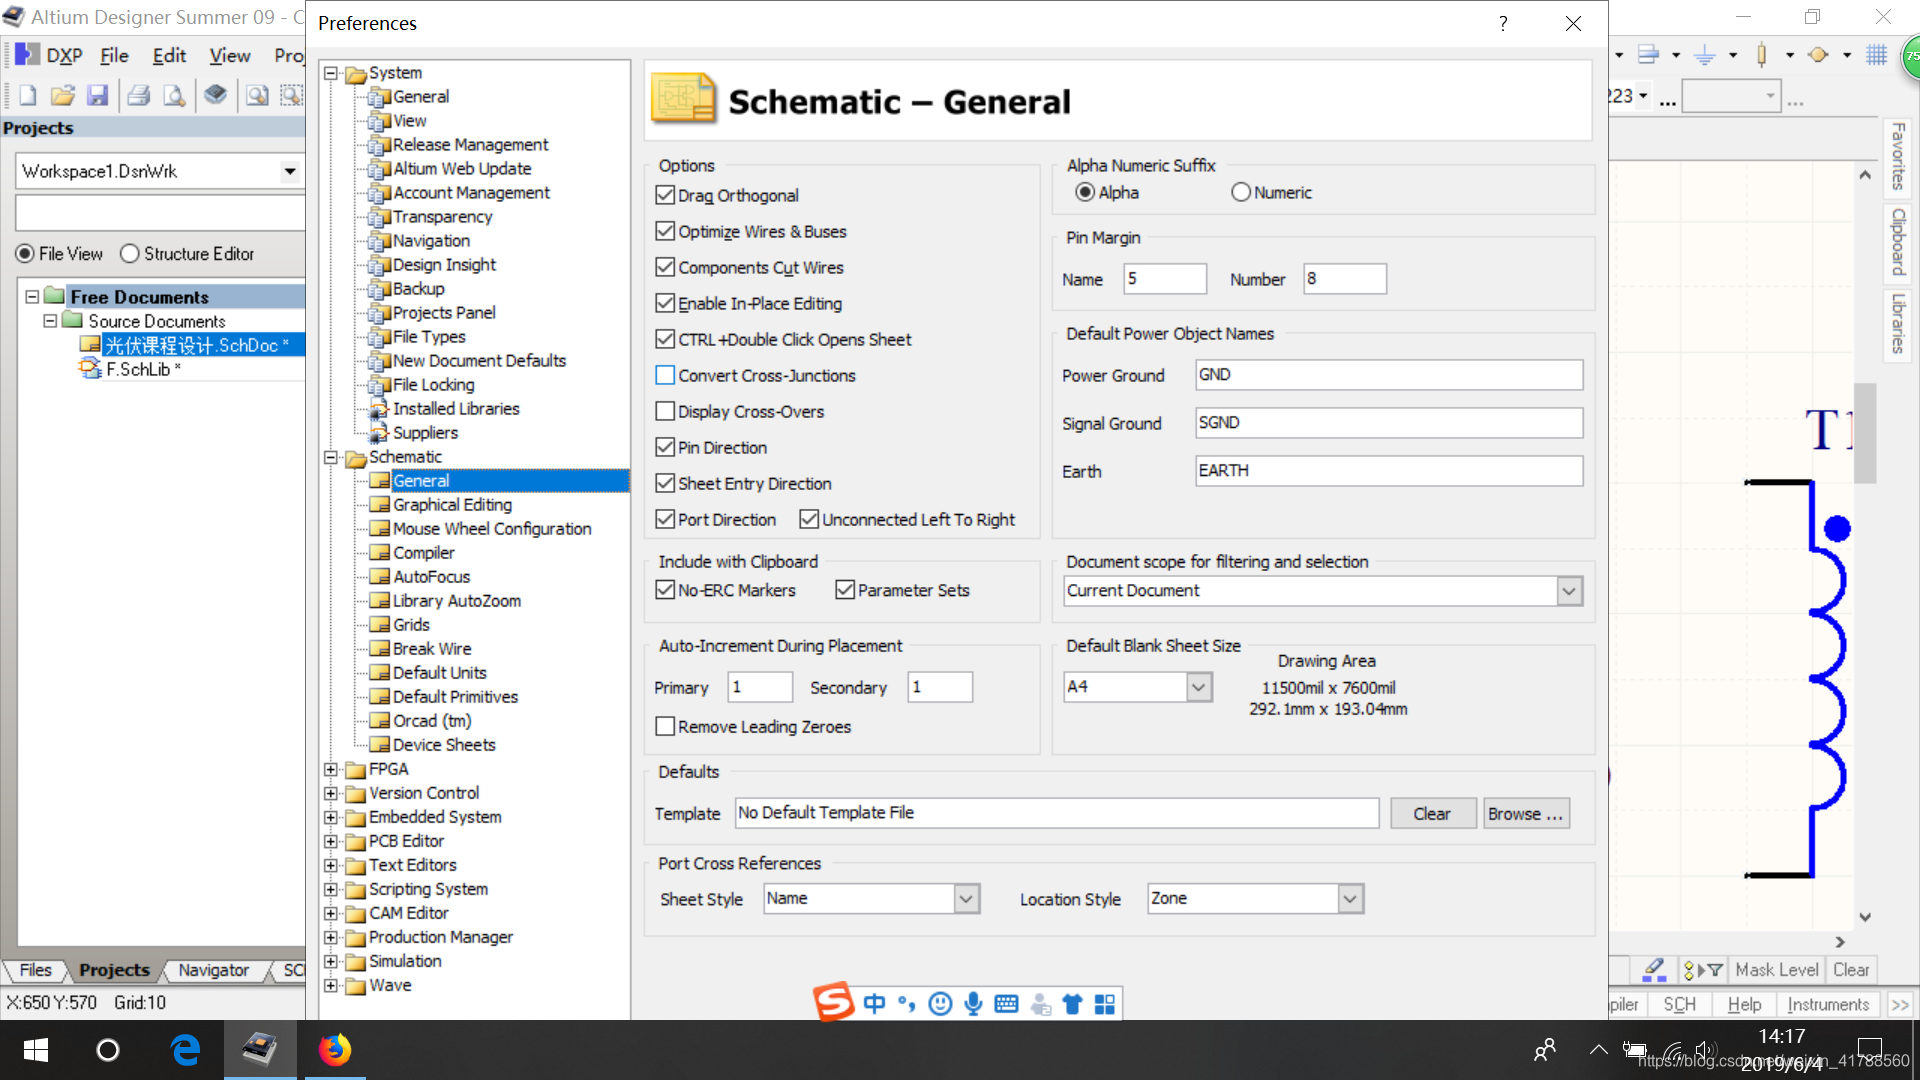Open Microsoft Edge from taskbar
The image size is (1920, 1080).
tap(185, 1050)
